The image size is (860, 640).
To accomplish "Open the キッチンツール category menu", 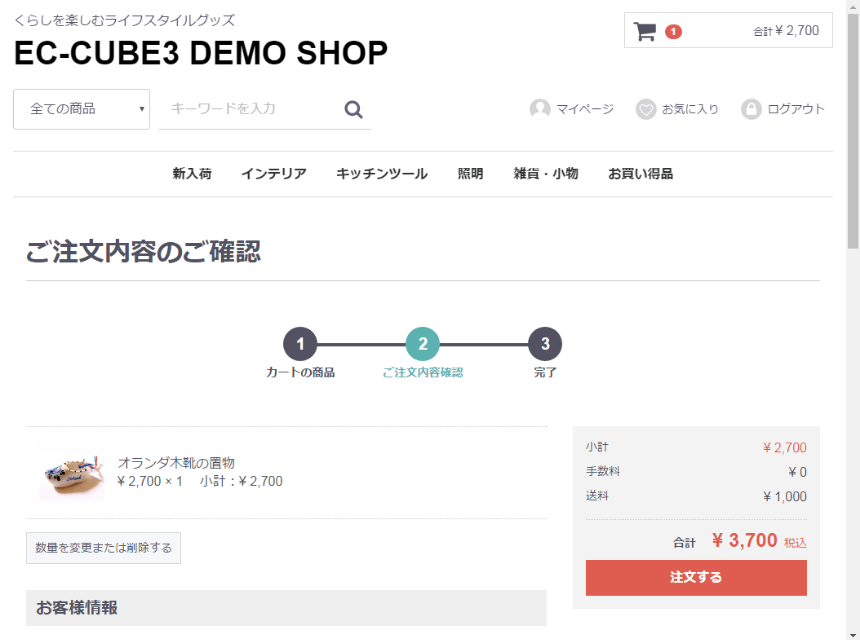I will [x=381, y=173].
